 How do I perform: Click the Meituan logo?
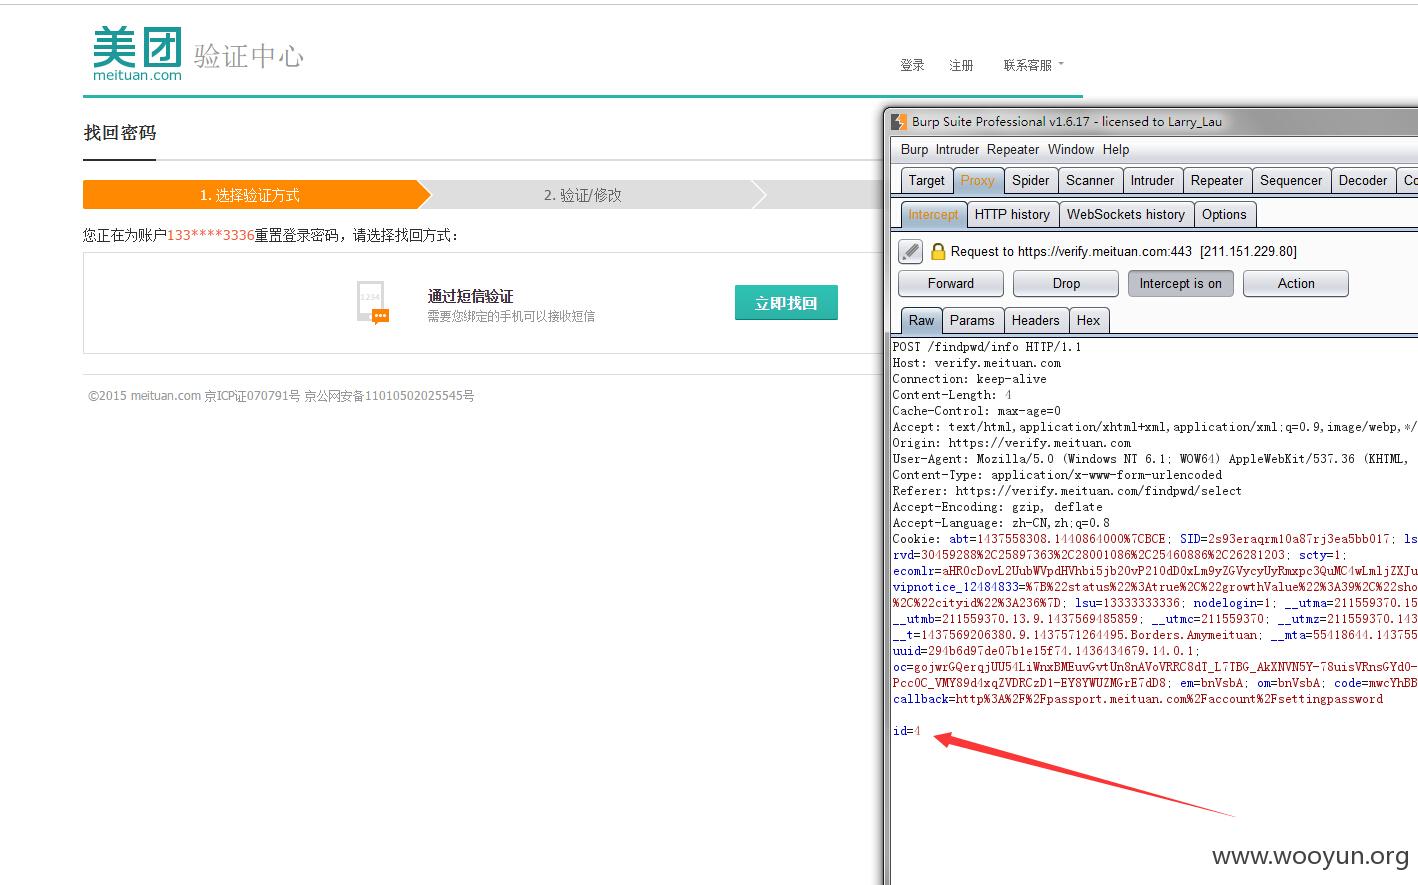[x=137, y=54]
